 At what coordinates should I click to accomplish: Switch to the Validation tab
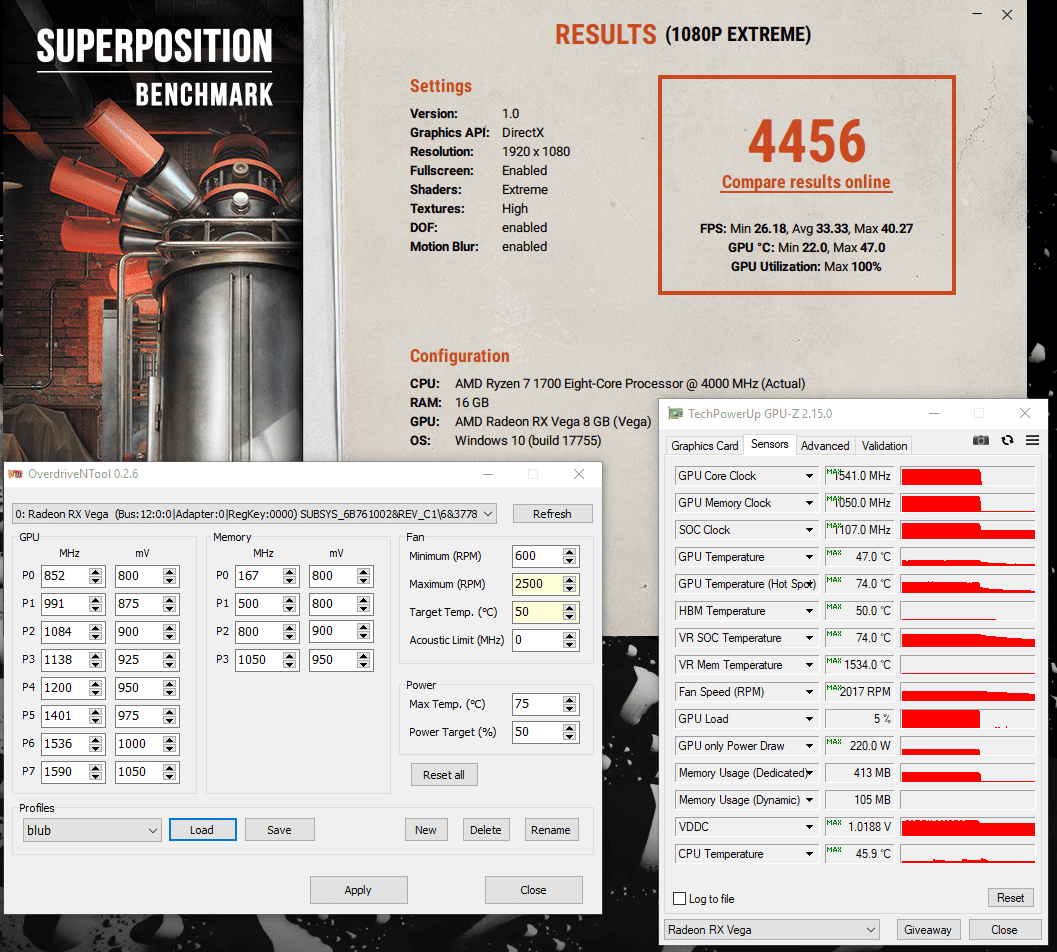pos(884,446)
